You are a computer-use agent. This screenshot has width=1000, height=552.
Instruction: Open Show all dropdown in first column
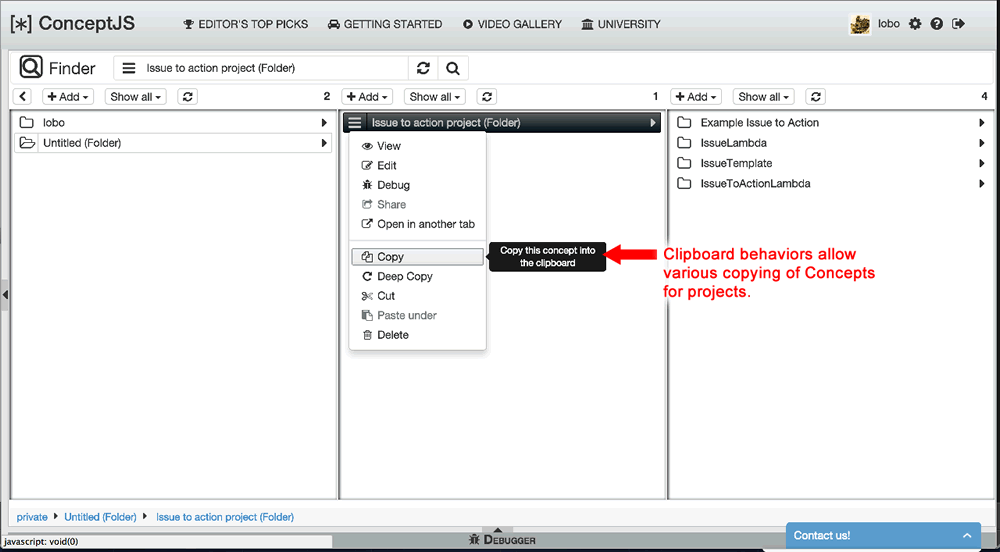pos(135,97)
